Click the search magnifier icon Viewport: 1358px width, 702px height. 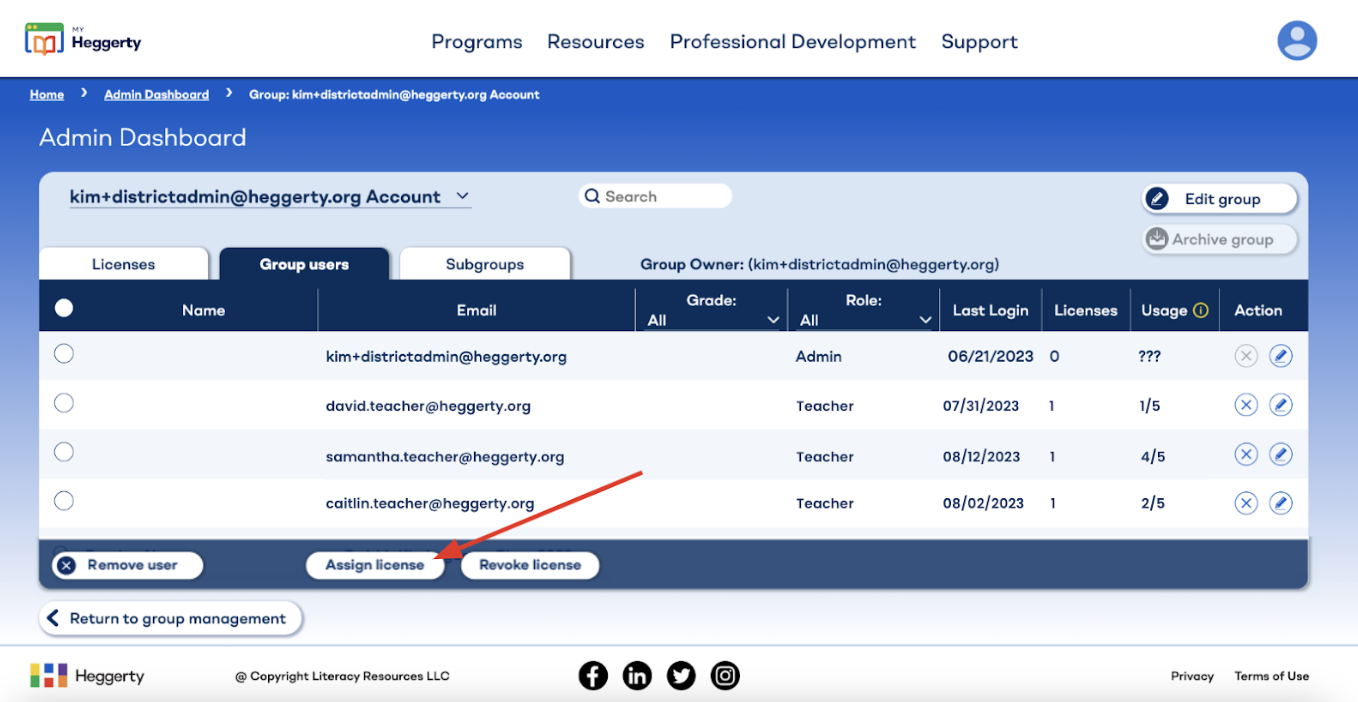pos(592,196)
